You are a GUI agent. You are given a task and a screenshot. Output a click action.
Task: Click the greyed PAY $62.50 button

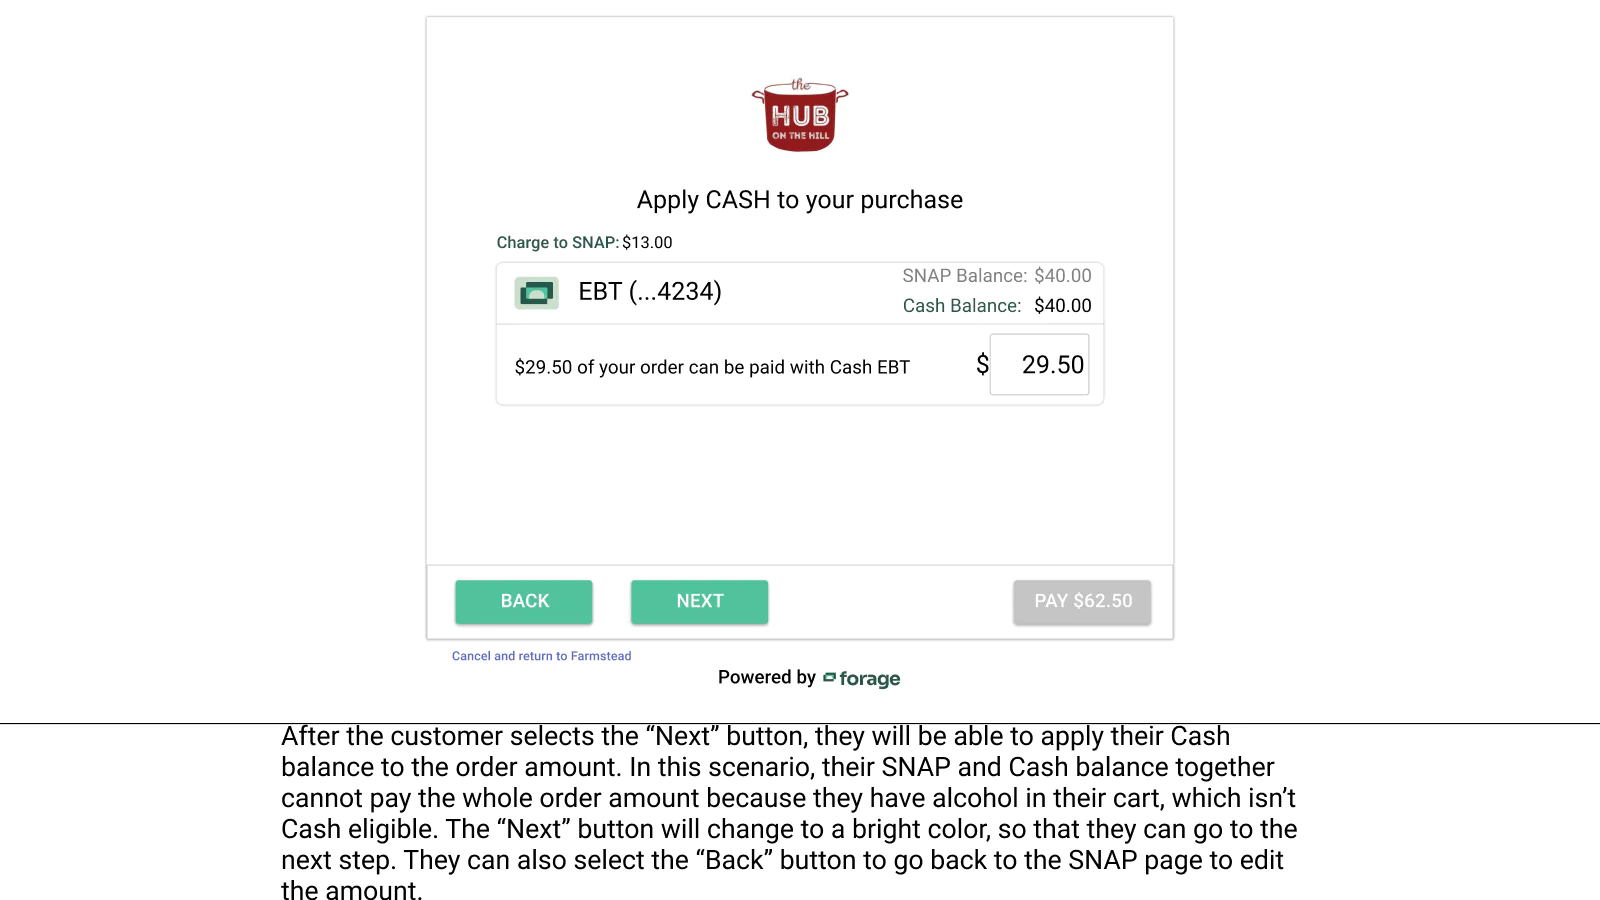pyautogui.click(x=1082, y=602)
